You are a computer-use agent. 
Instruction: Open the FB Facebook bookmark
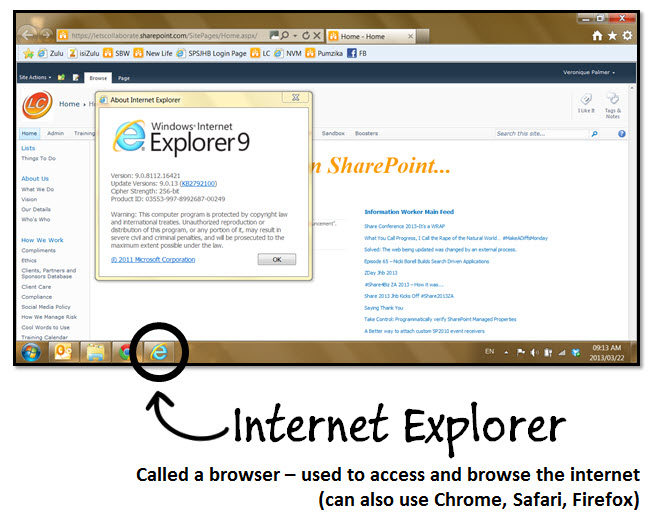357,54
